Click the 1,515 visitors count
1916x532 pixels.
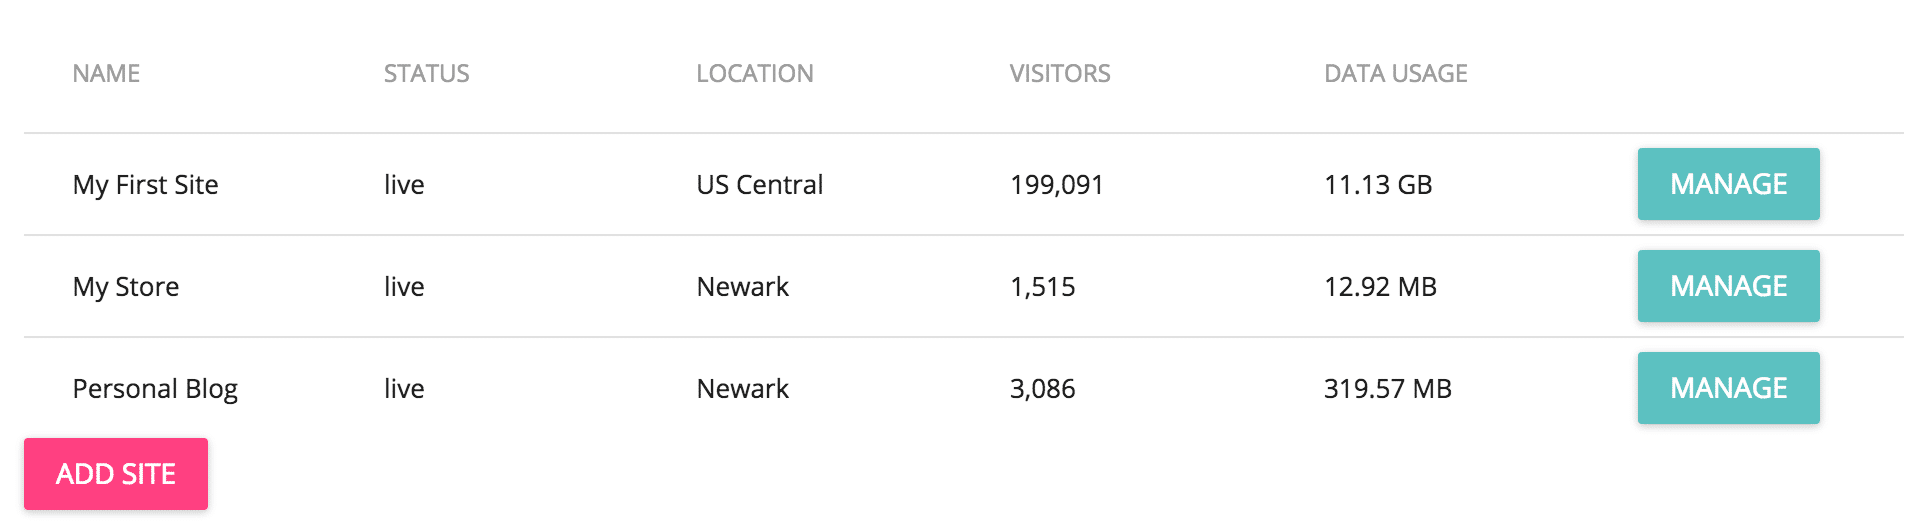tap(1042, 287)
